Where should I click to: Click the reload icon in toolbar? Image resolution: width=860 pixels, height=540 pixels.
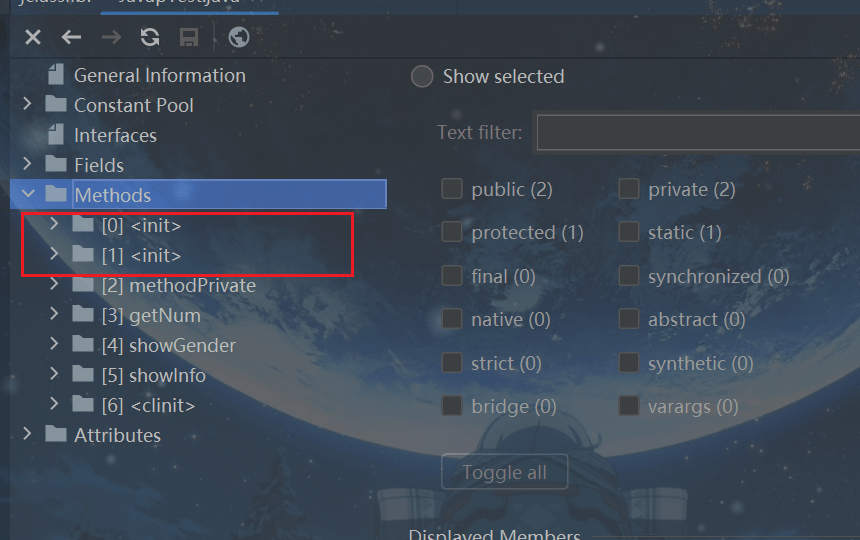pyautogui.click(x=150, y=38)
